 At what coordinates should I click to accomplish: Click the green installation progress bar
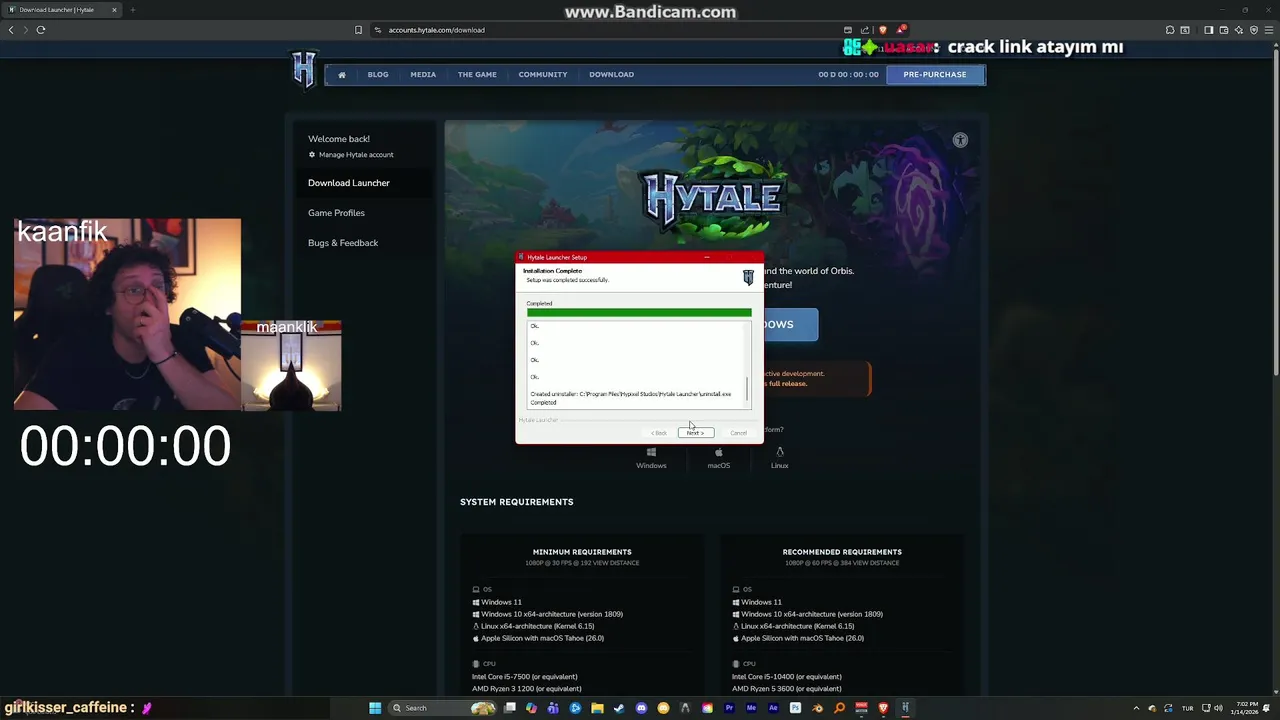pos(639,313)
